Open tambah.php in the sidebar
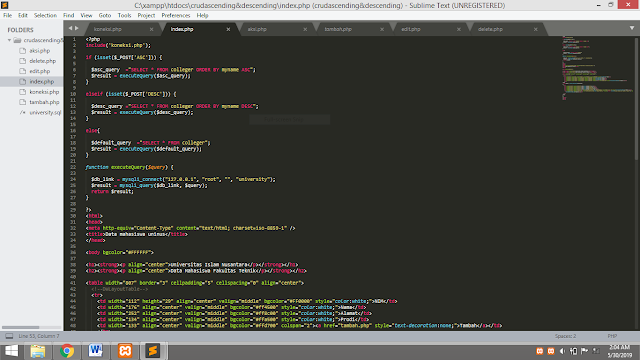This screenshot has width=640, height=360. pos(44,102)
